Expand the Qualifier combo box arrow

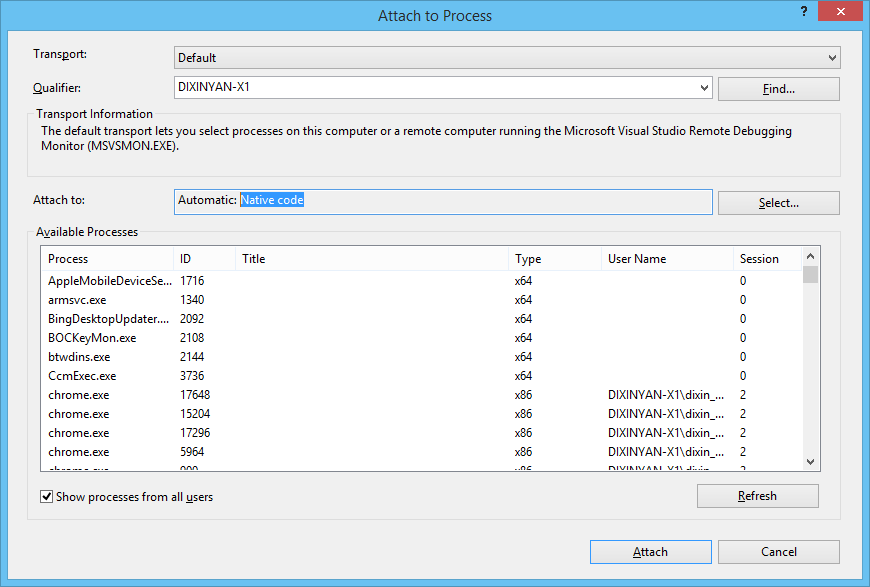tap(704, 88)
